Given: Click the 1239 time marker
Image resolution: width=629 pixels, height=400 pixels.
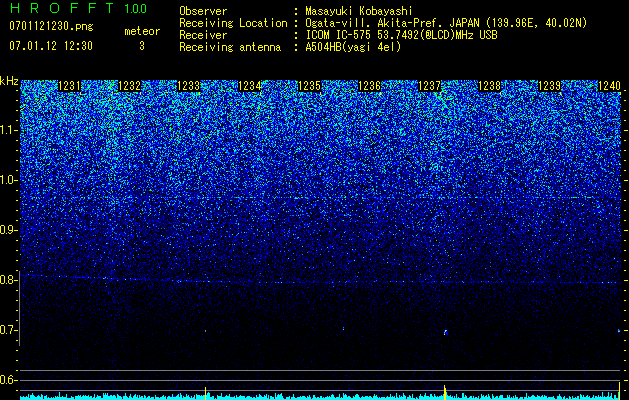Looking at the screenshot, I should tap(549, 86).
